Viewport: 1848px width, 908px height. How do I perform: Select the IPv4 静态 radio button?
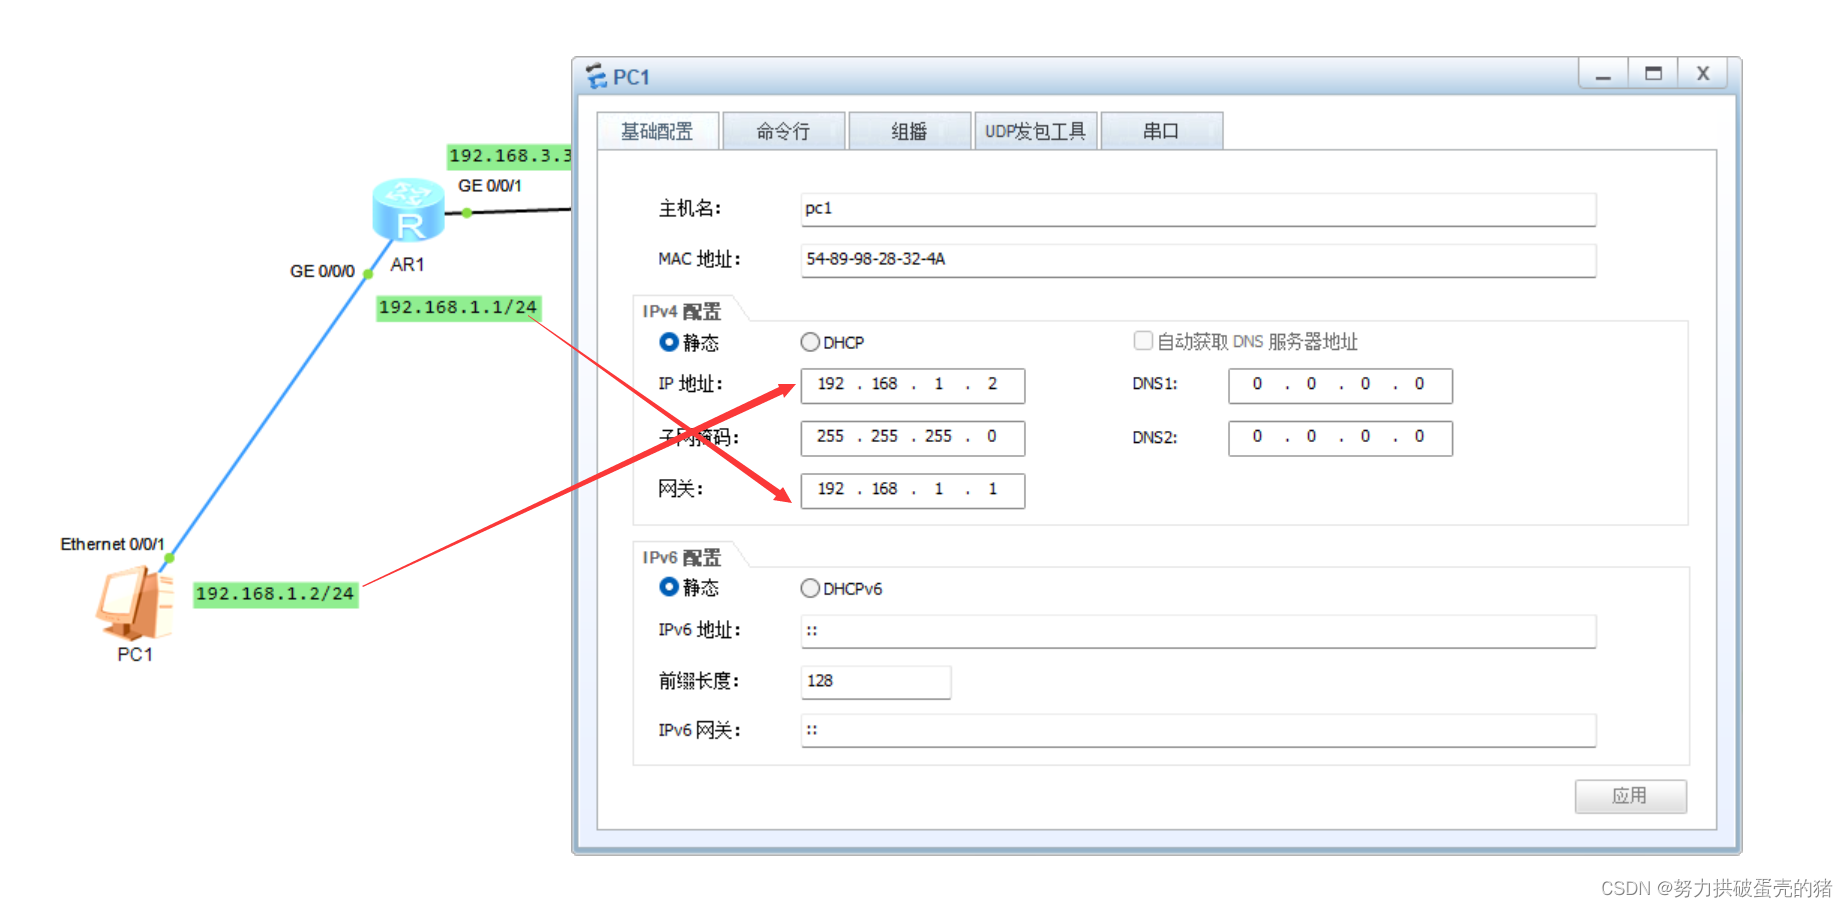point(669,342)
